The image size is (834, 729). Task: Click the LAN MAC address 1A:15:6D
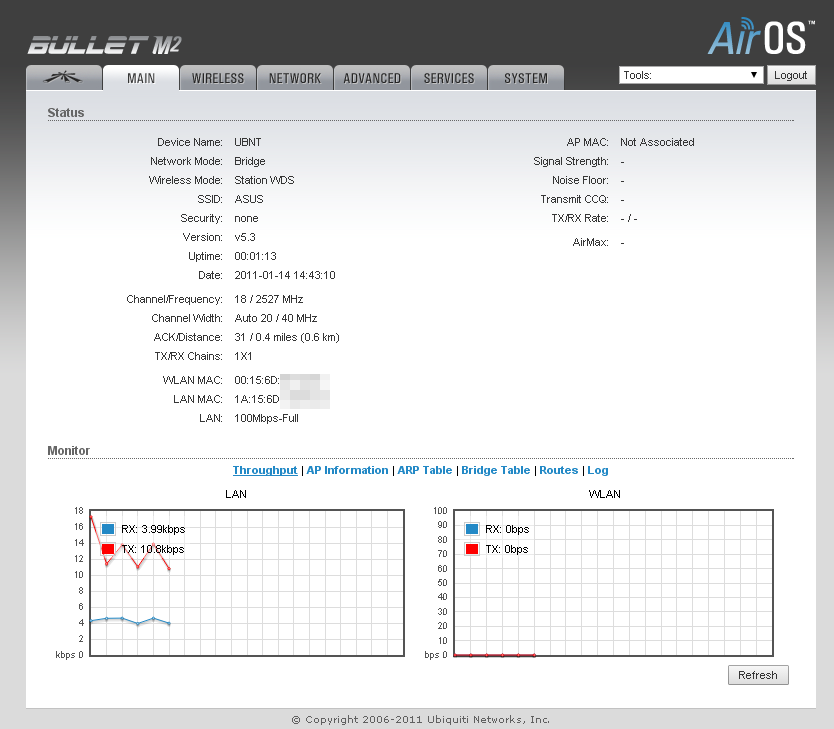(x=257, y=399)
